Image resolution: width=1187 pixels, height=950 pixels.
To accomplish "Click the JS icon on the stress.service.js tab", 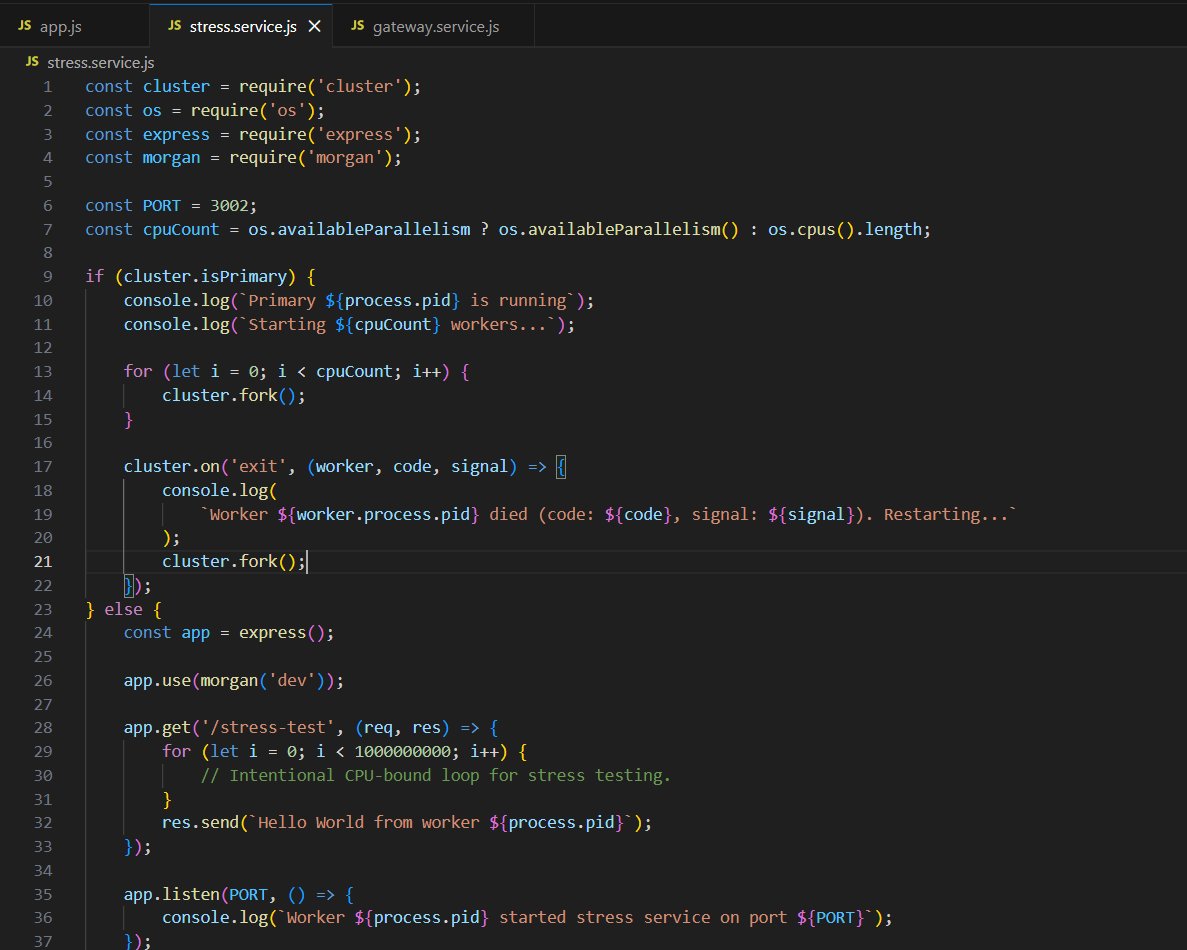I will coord(174,26).
